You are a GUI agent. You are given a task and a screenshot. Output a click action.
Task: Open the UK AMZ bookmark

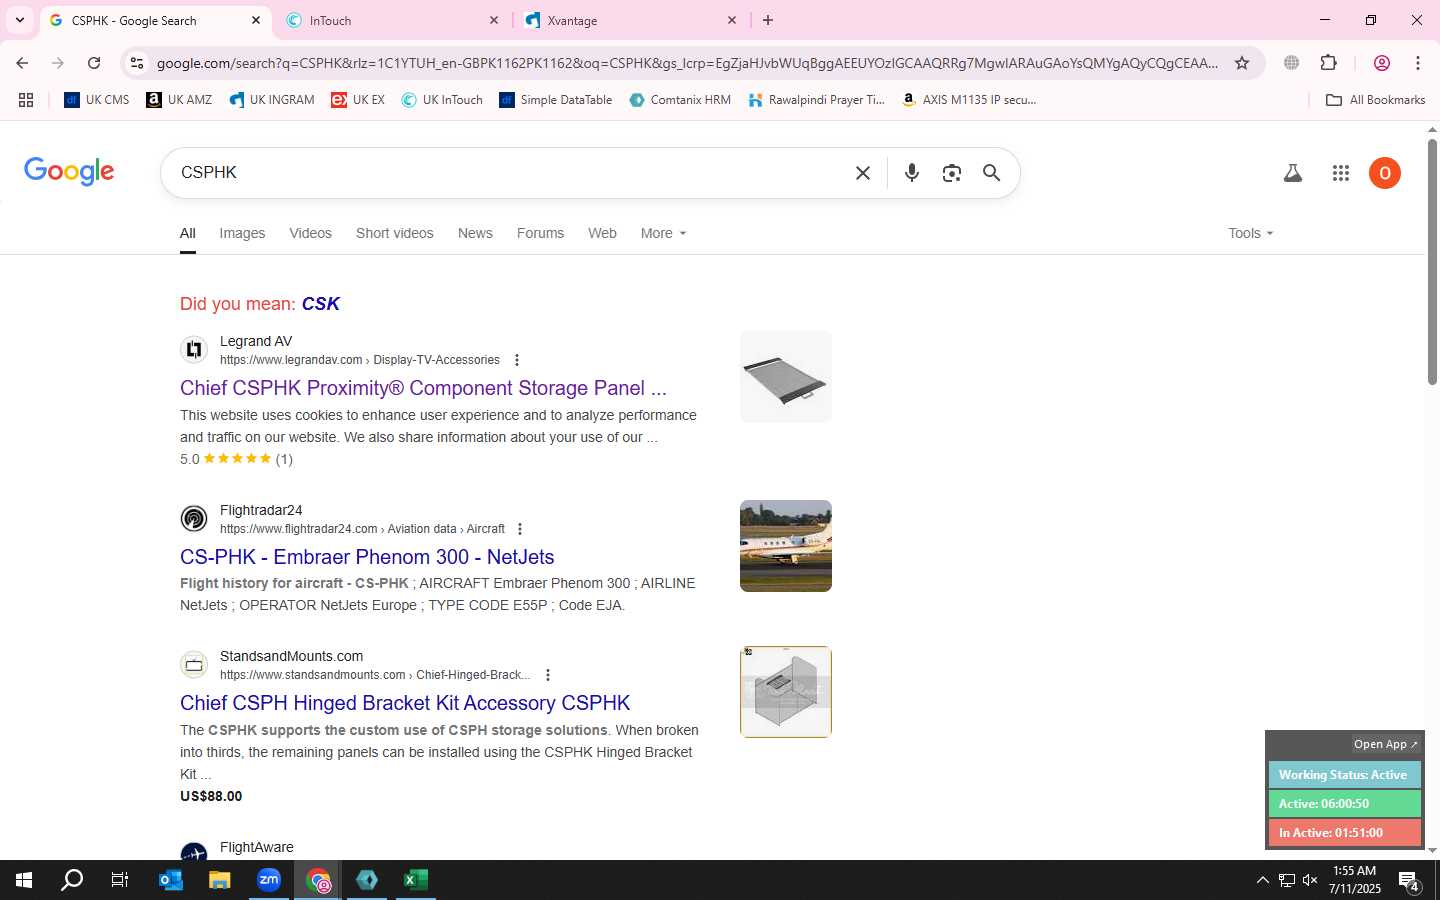(x=179, y=100)
